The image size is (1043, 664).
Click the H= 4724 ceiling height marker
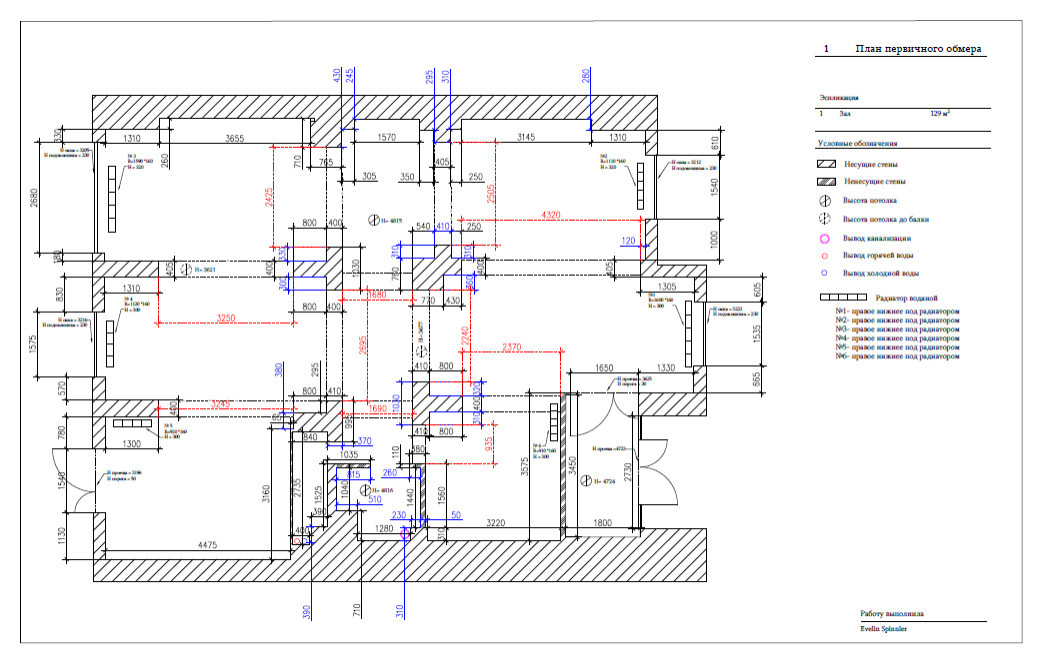point(587,482)
